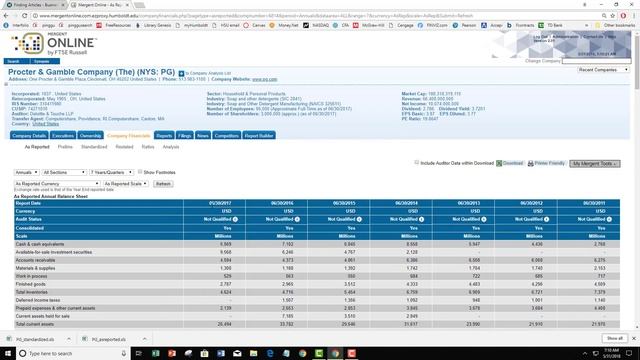The height and width of the screenshot is (360, 640).
Task: Open Task View in taskbar
Action: coord(139,353)
